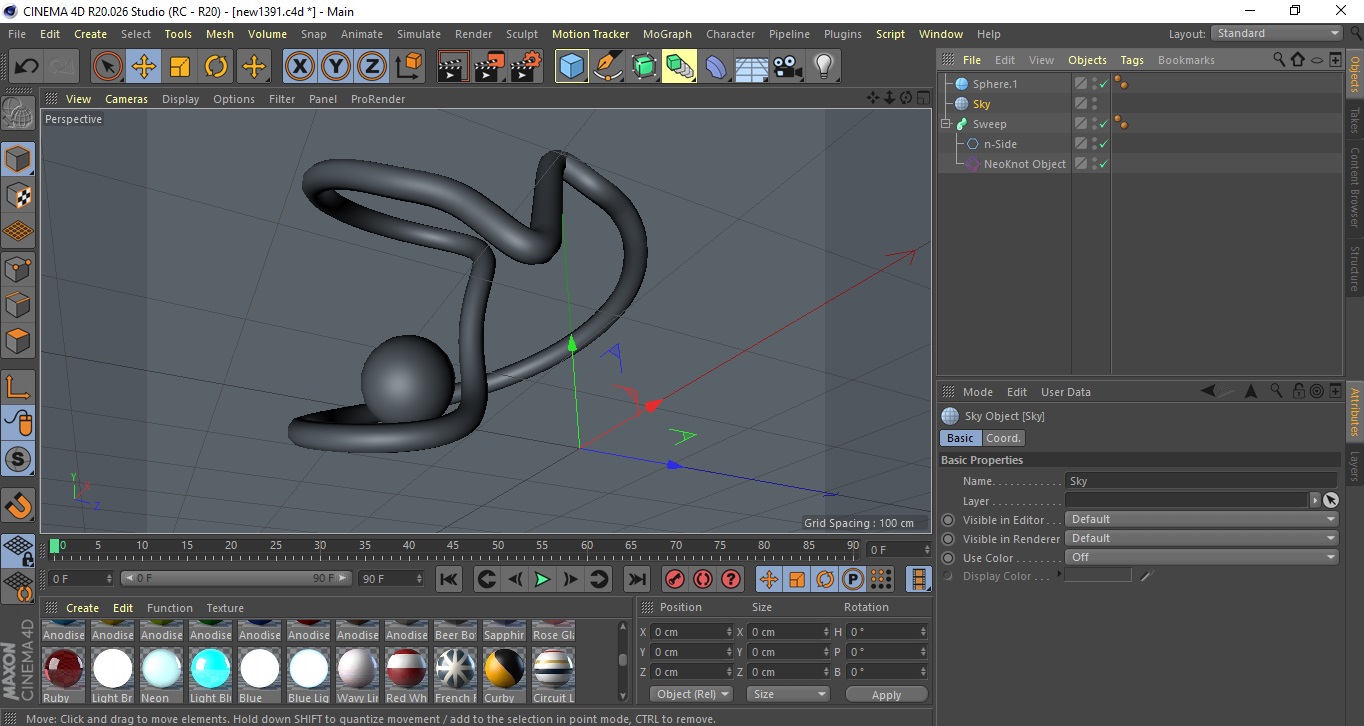
Task: Open the Visible in Editor dropdown
Action: (x=1201, y=519)
